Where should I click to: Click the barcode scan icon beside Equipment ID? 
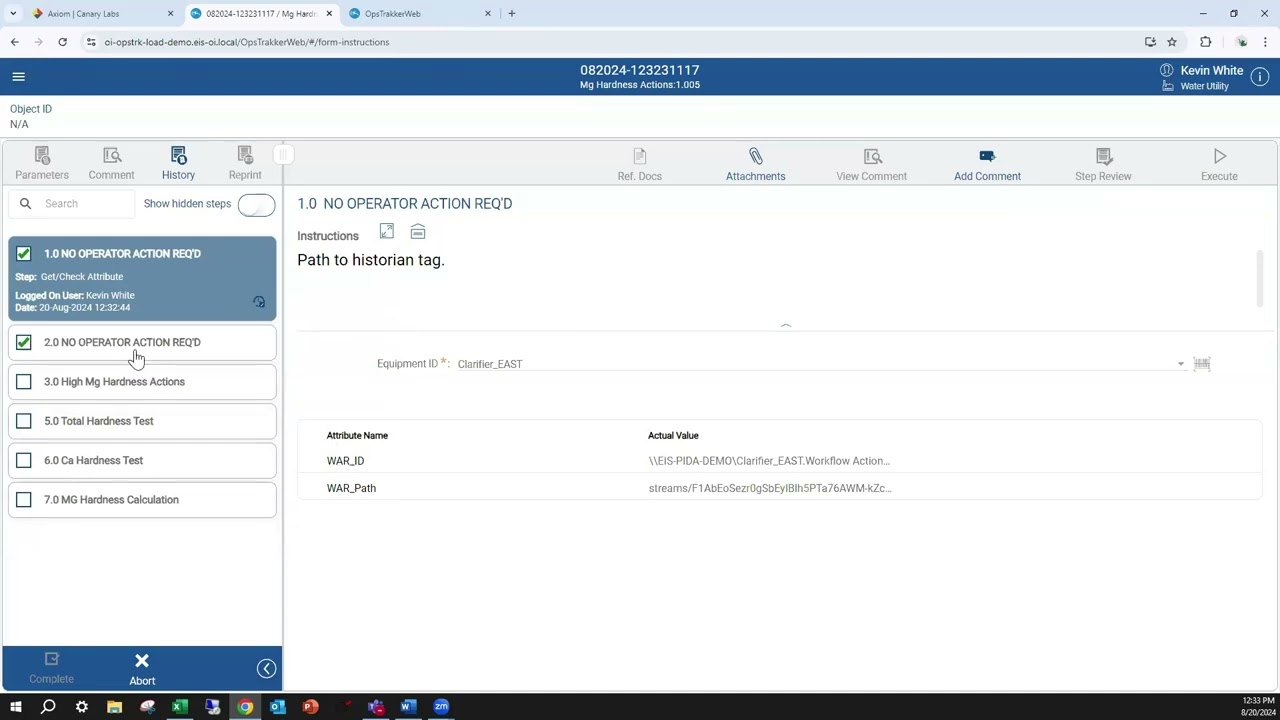(x=1202, y=364)
